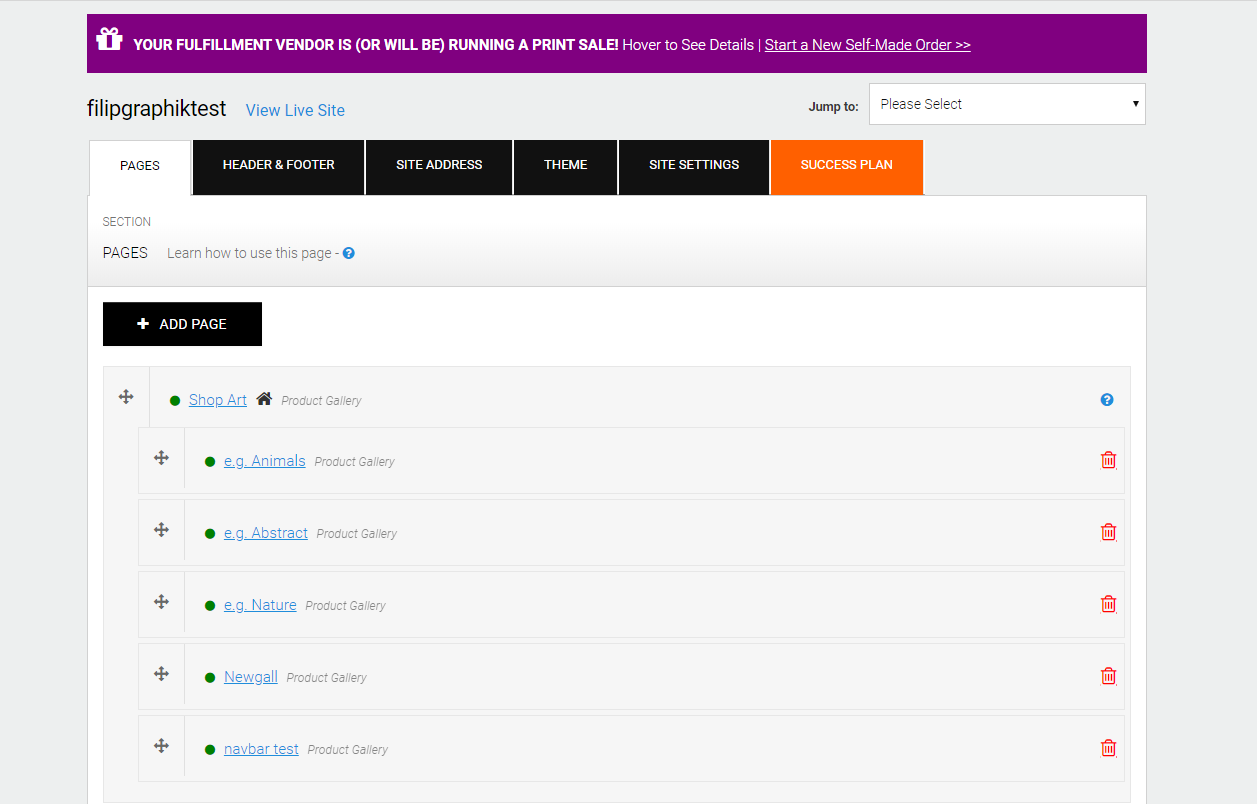
Task: Click trash icon for e.g. Abstract
Action: [1108, 532]
